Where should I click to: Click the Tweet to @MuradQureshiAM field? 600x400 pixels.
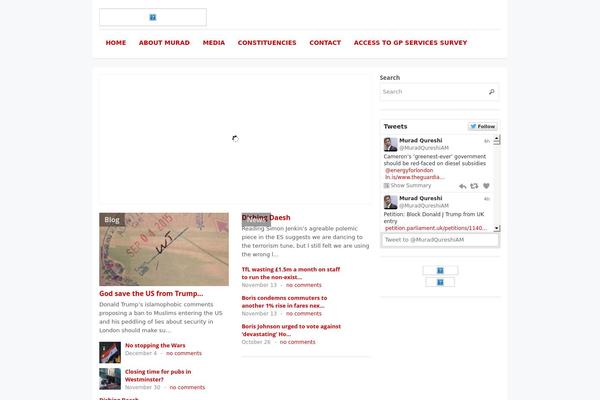click(440, 240)
